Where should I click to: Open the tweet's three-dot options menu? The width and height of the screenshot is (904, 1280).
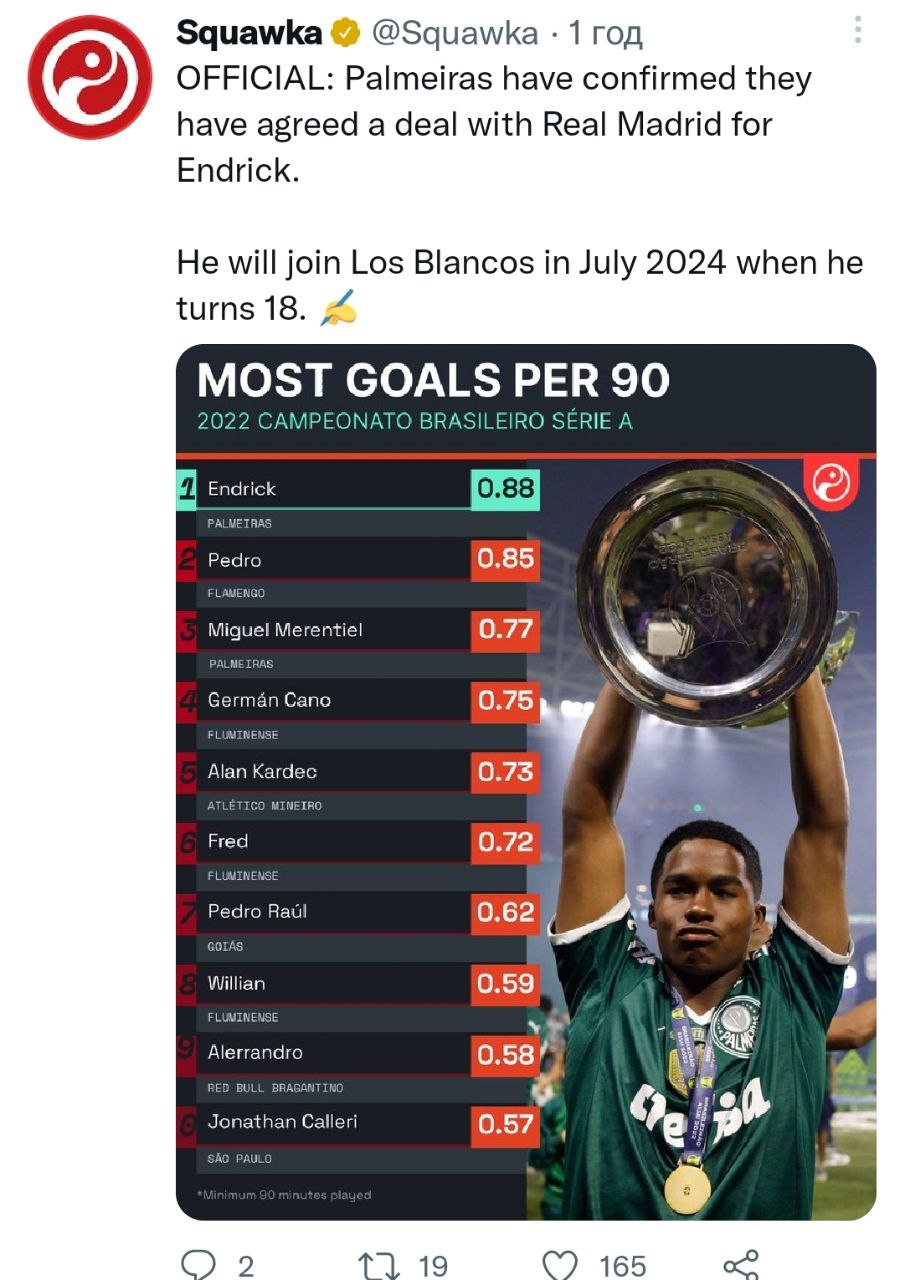[857, 31]
